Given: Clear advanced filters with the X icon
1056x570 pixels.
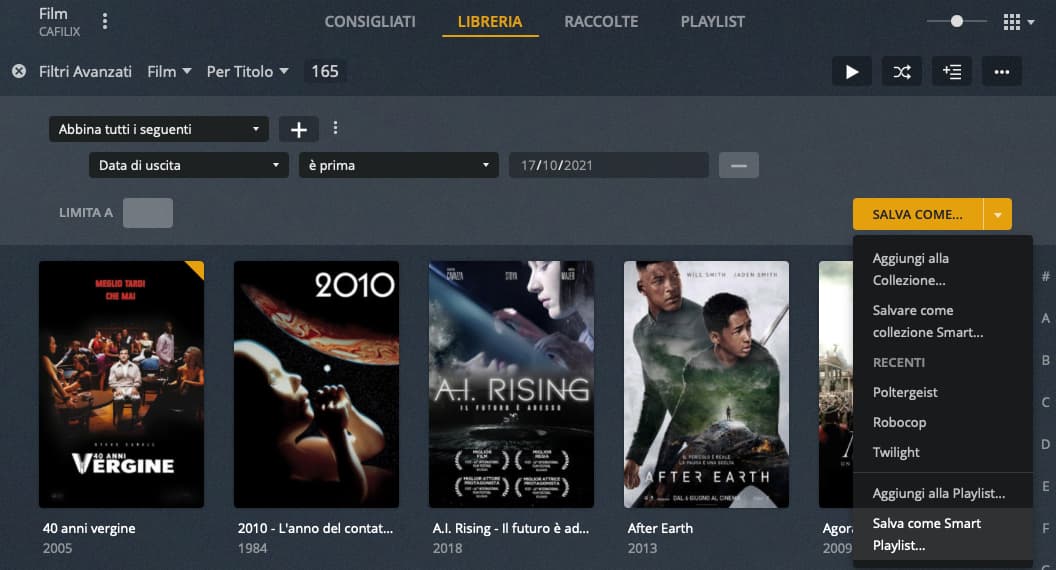Looking at the screenshot, I should 19,71.
